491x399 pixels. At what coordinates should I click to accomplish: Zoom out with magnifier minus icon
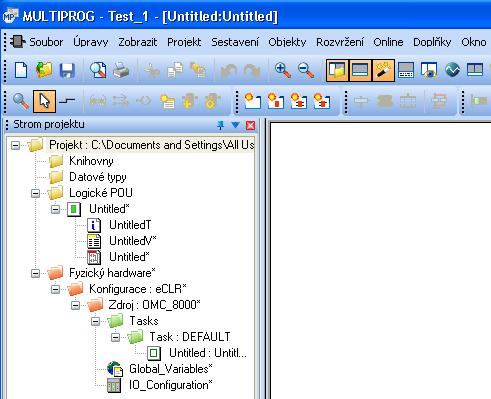point(306,70)
